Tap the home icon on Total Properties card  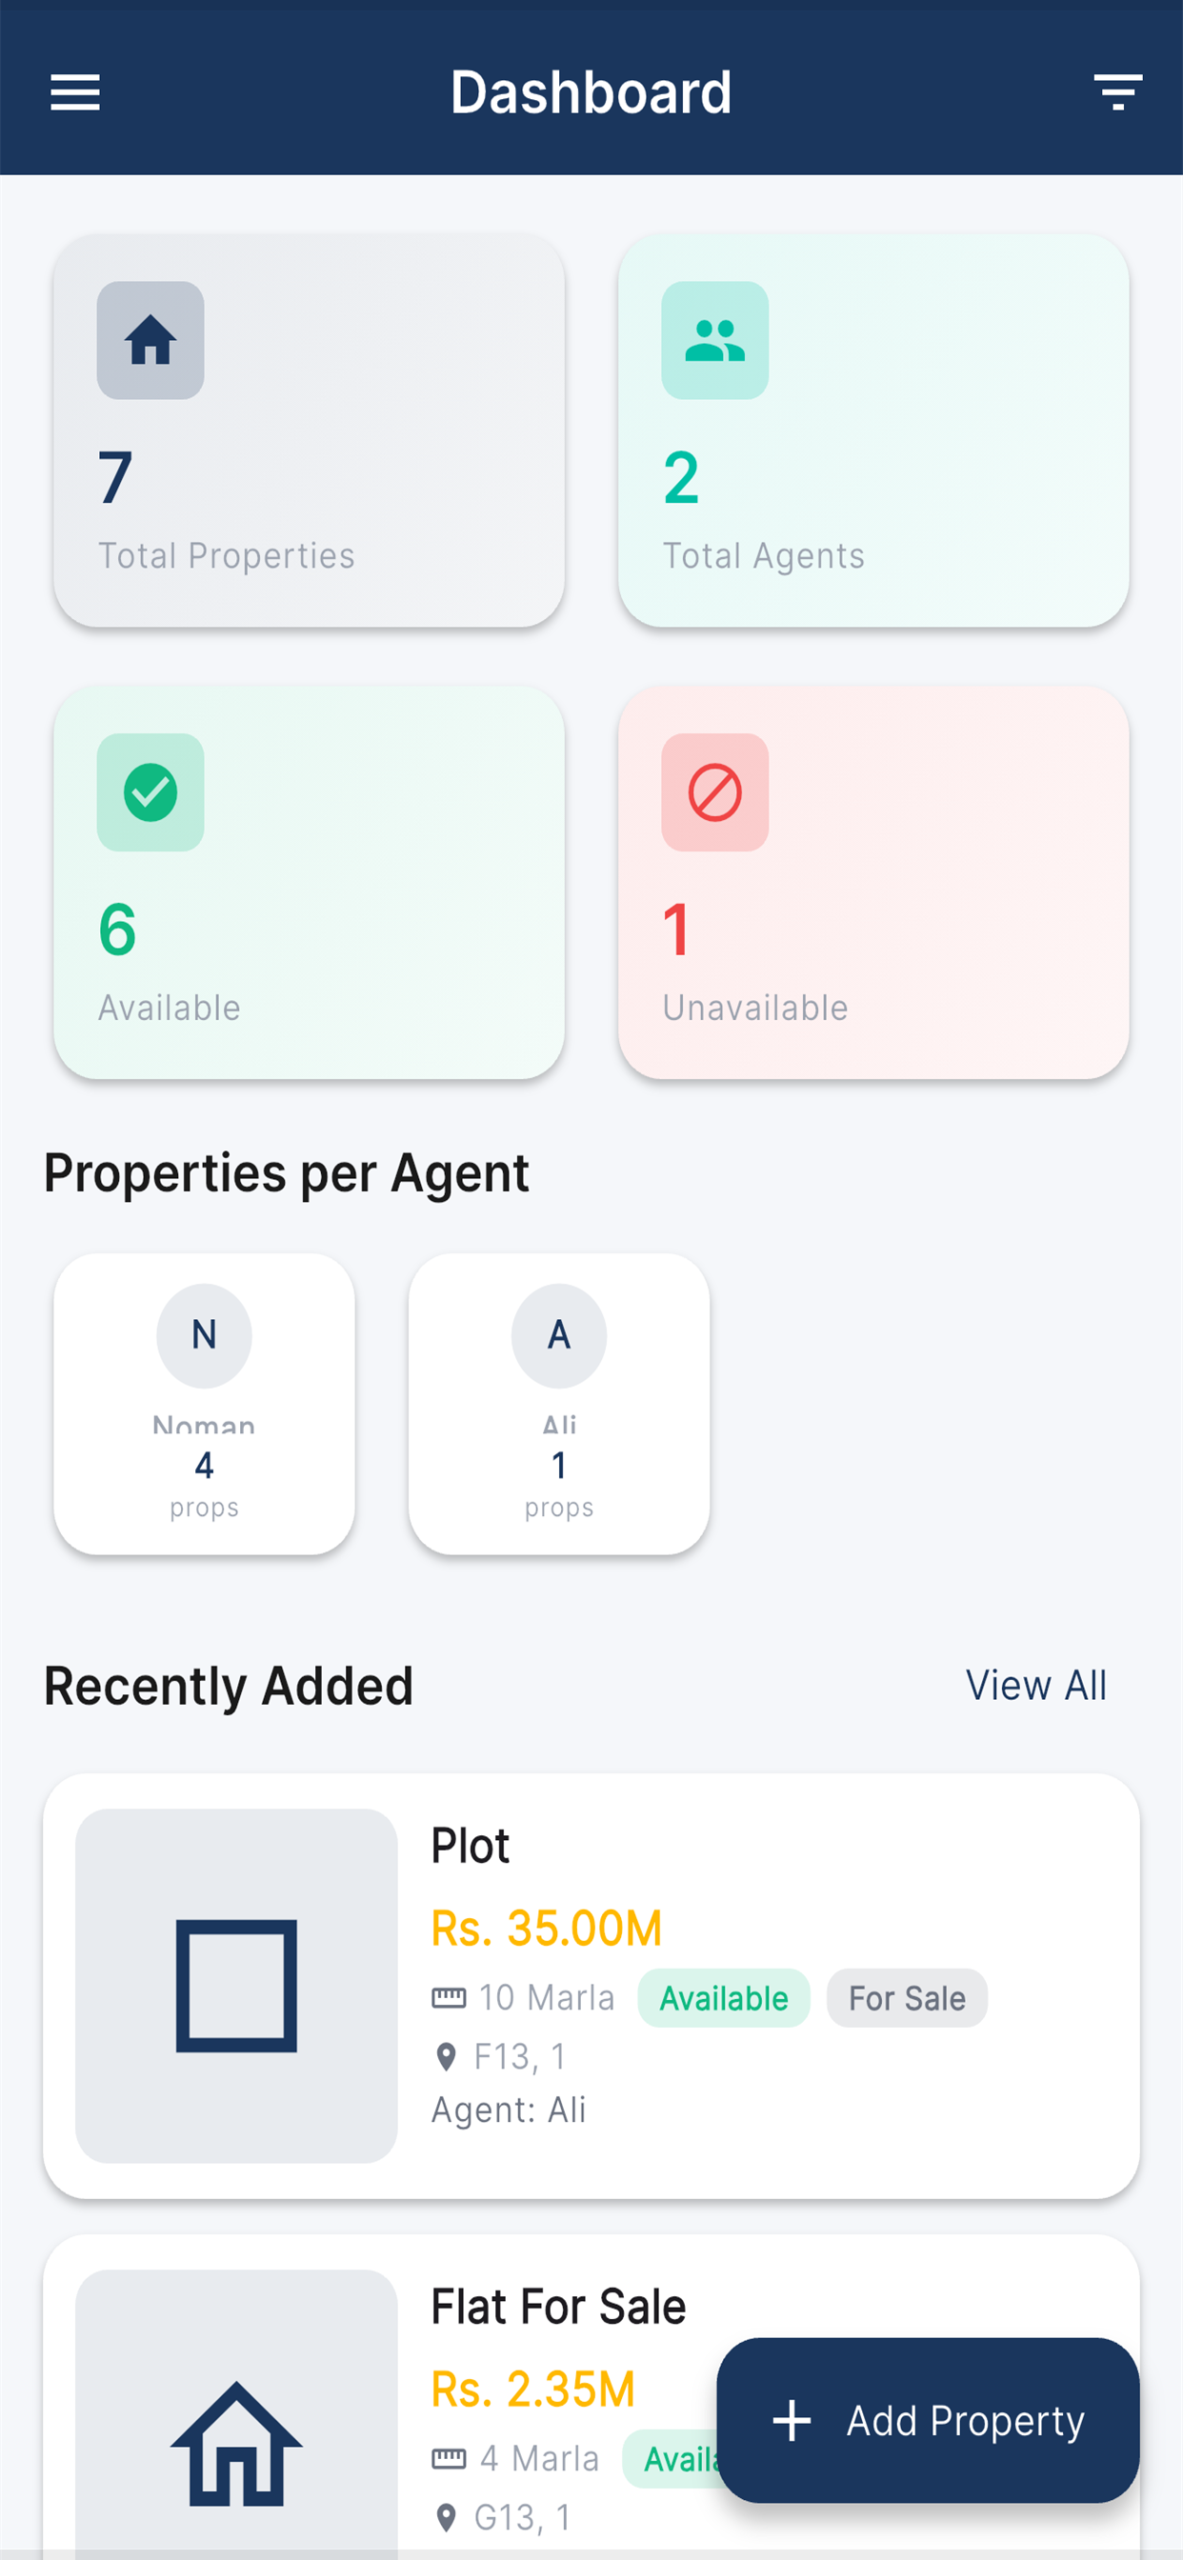click(x=150, y=340)
